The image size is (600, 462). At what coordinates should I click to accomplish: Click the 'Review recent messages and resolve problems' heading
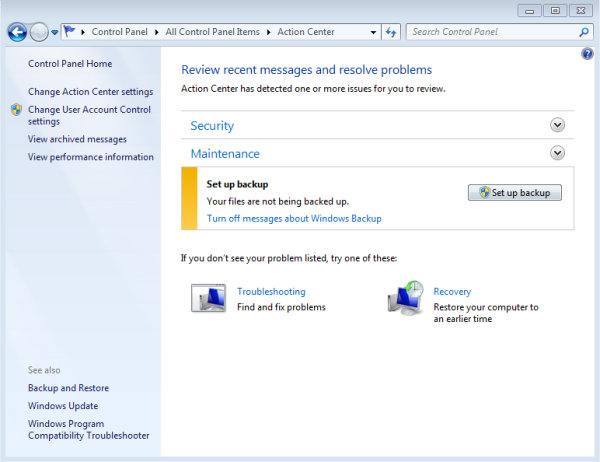[x=307, y=70]
